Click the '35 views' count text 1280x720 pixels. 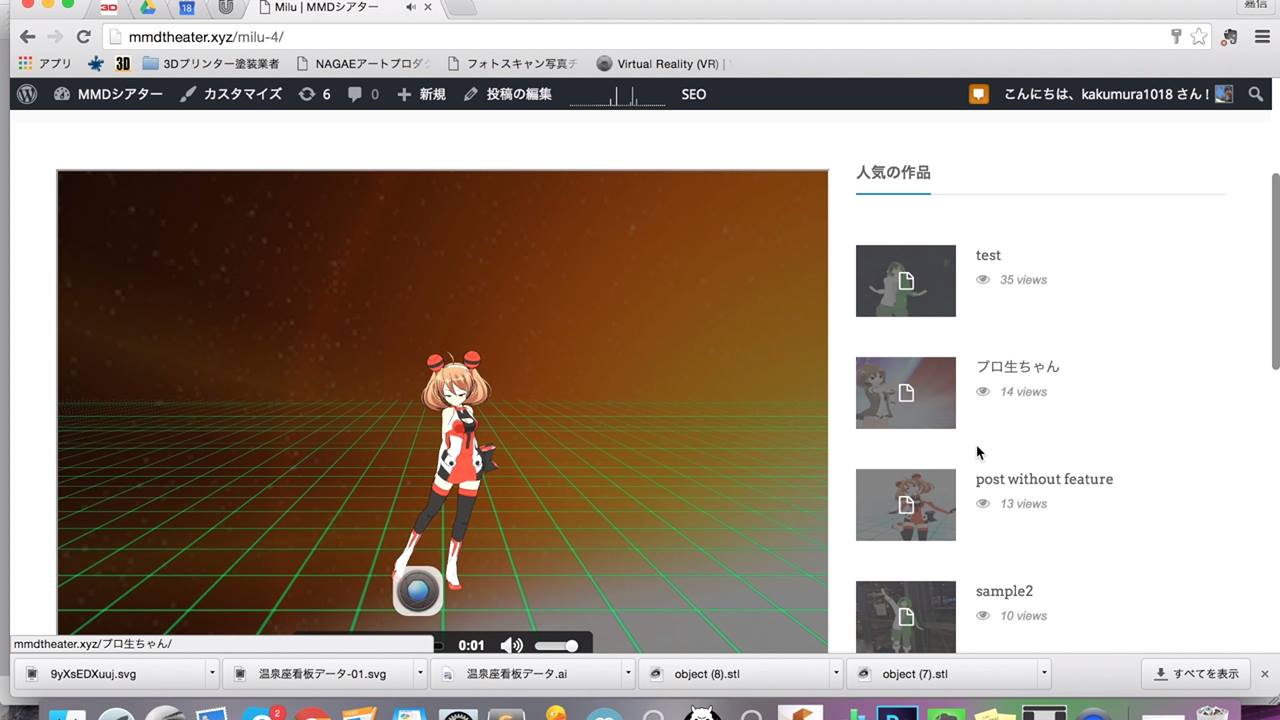click(1024, 280)
